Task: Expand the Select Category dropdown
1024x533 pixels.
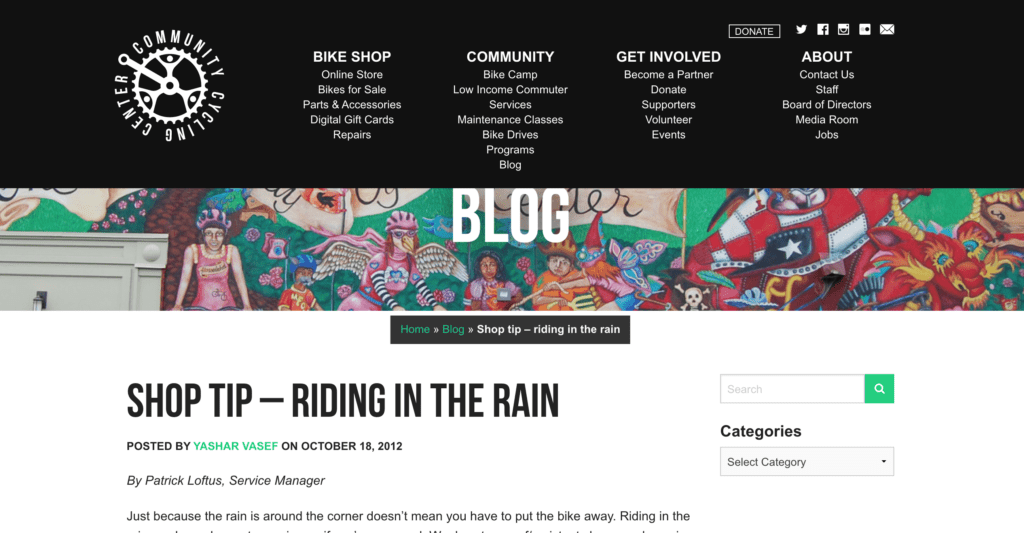Action: (x=807, y=462)
